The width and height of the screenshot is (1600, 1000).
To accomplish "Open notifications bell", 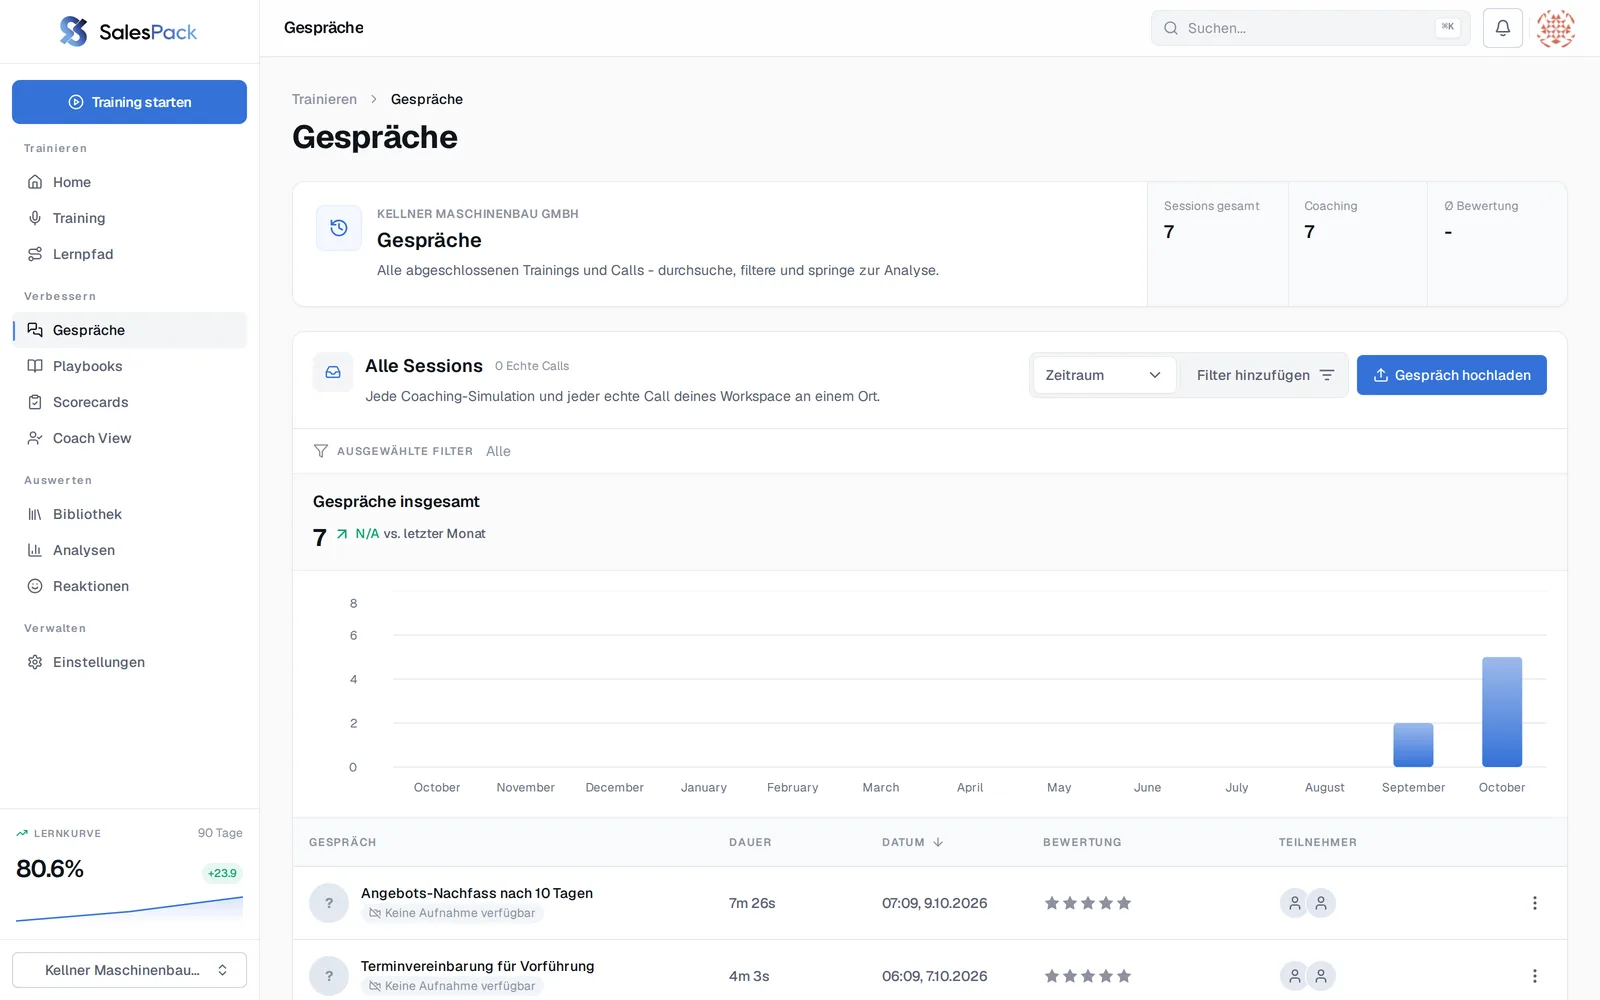I will point(1502,28).
